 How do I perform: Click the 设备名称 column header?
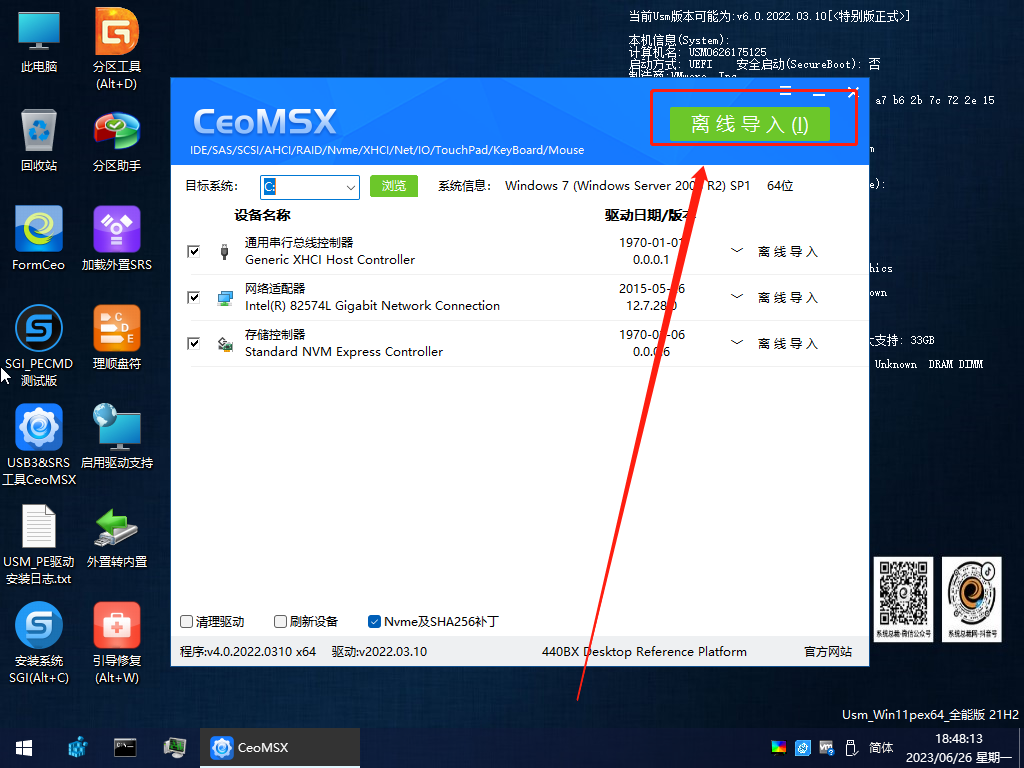[x=263, y=216]
